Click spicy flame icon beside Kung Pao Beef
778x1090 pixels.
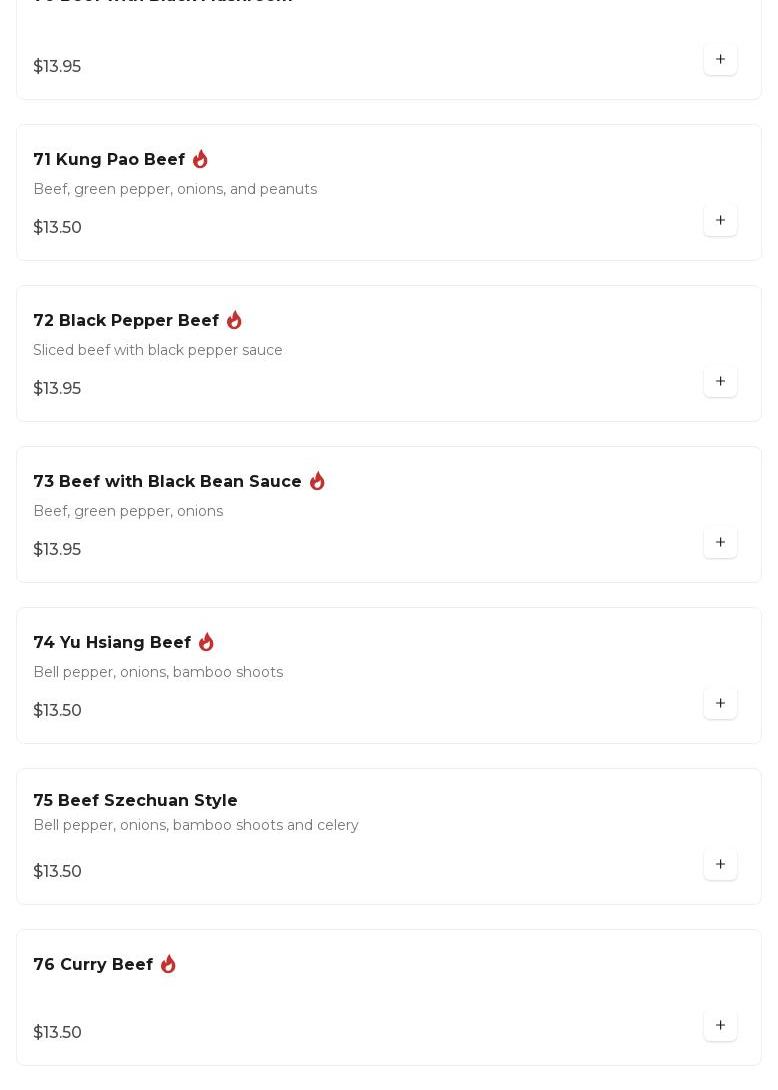coord(200,159)
